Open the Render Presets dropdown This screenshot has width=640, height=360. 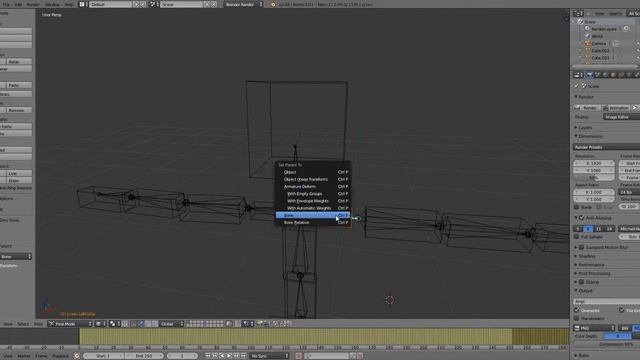(x=607, y=147)
